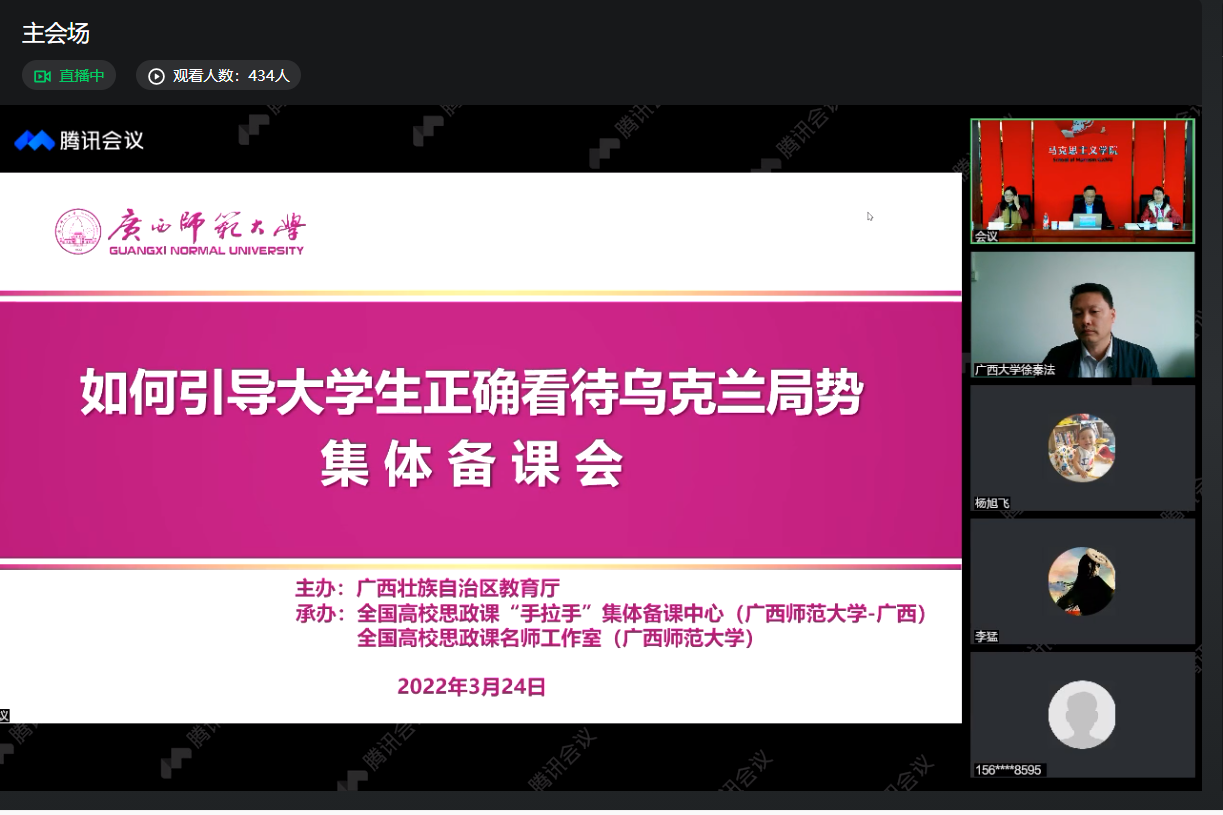Select 杨旭飞's round avatar photo

point(1081,447)
